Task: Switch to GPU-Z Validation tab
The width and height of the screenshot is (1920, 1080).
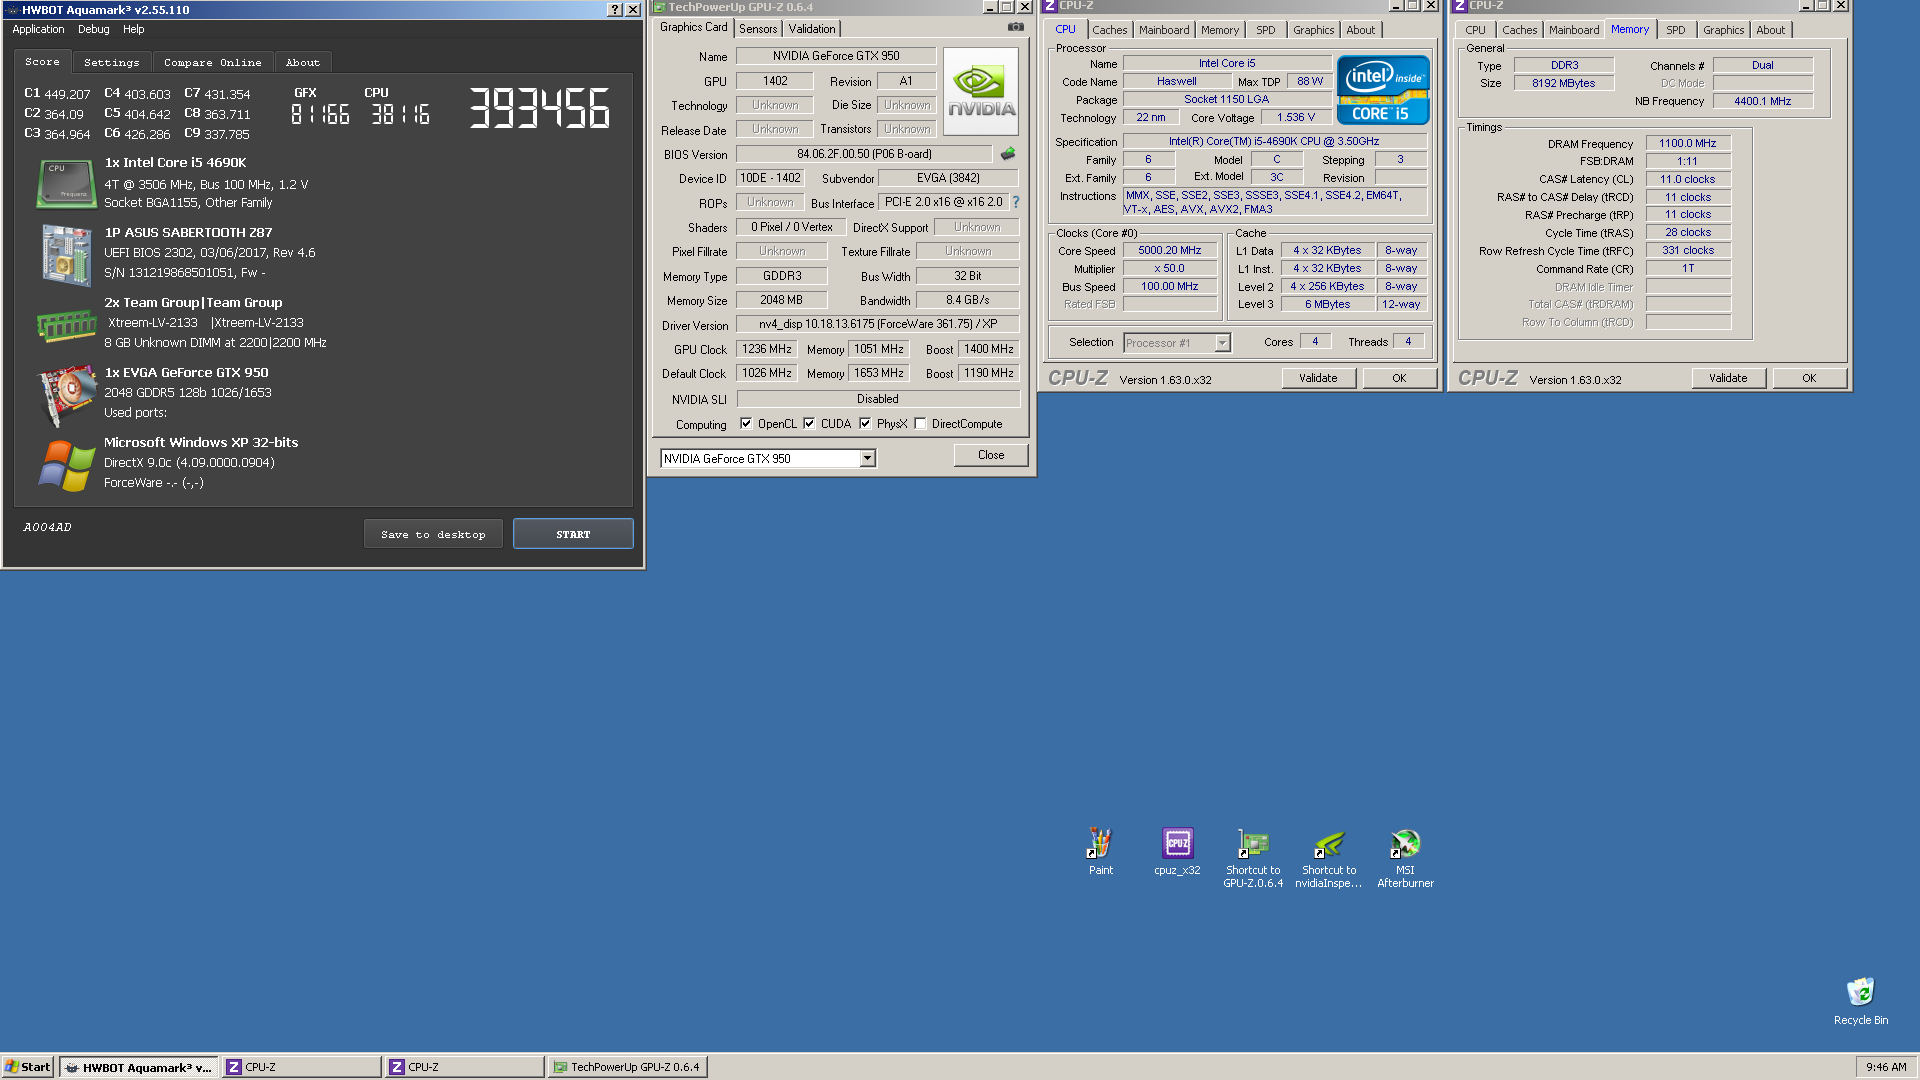Action: (x=812, y=29)
